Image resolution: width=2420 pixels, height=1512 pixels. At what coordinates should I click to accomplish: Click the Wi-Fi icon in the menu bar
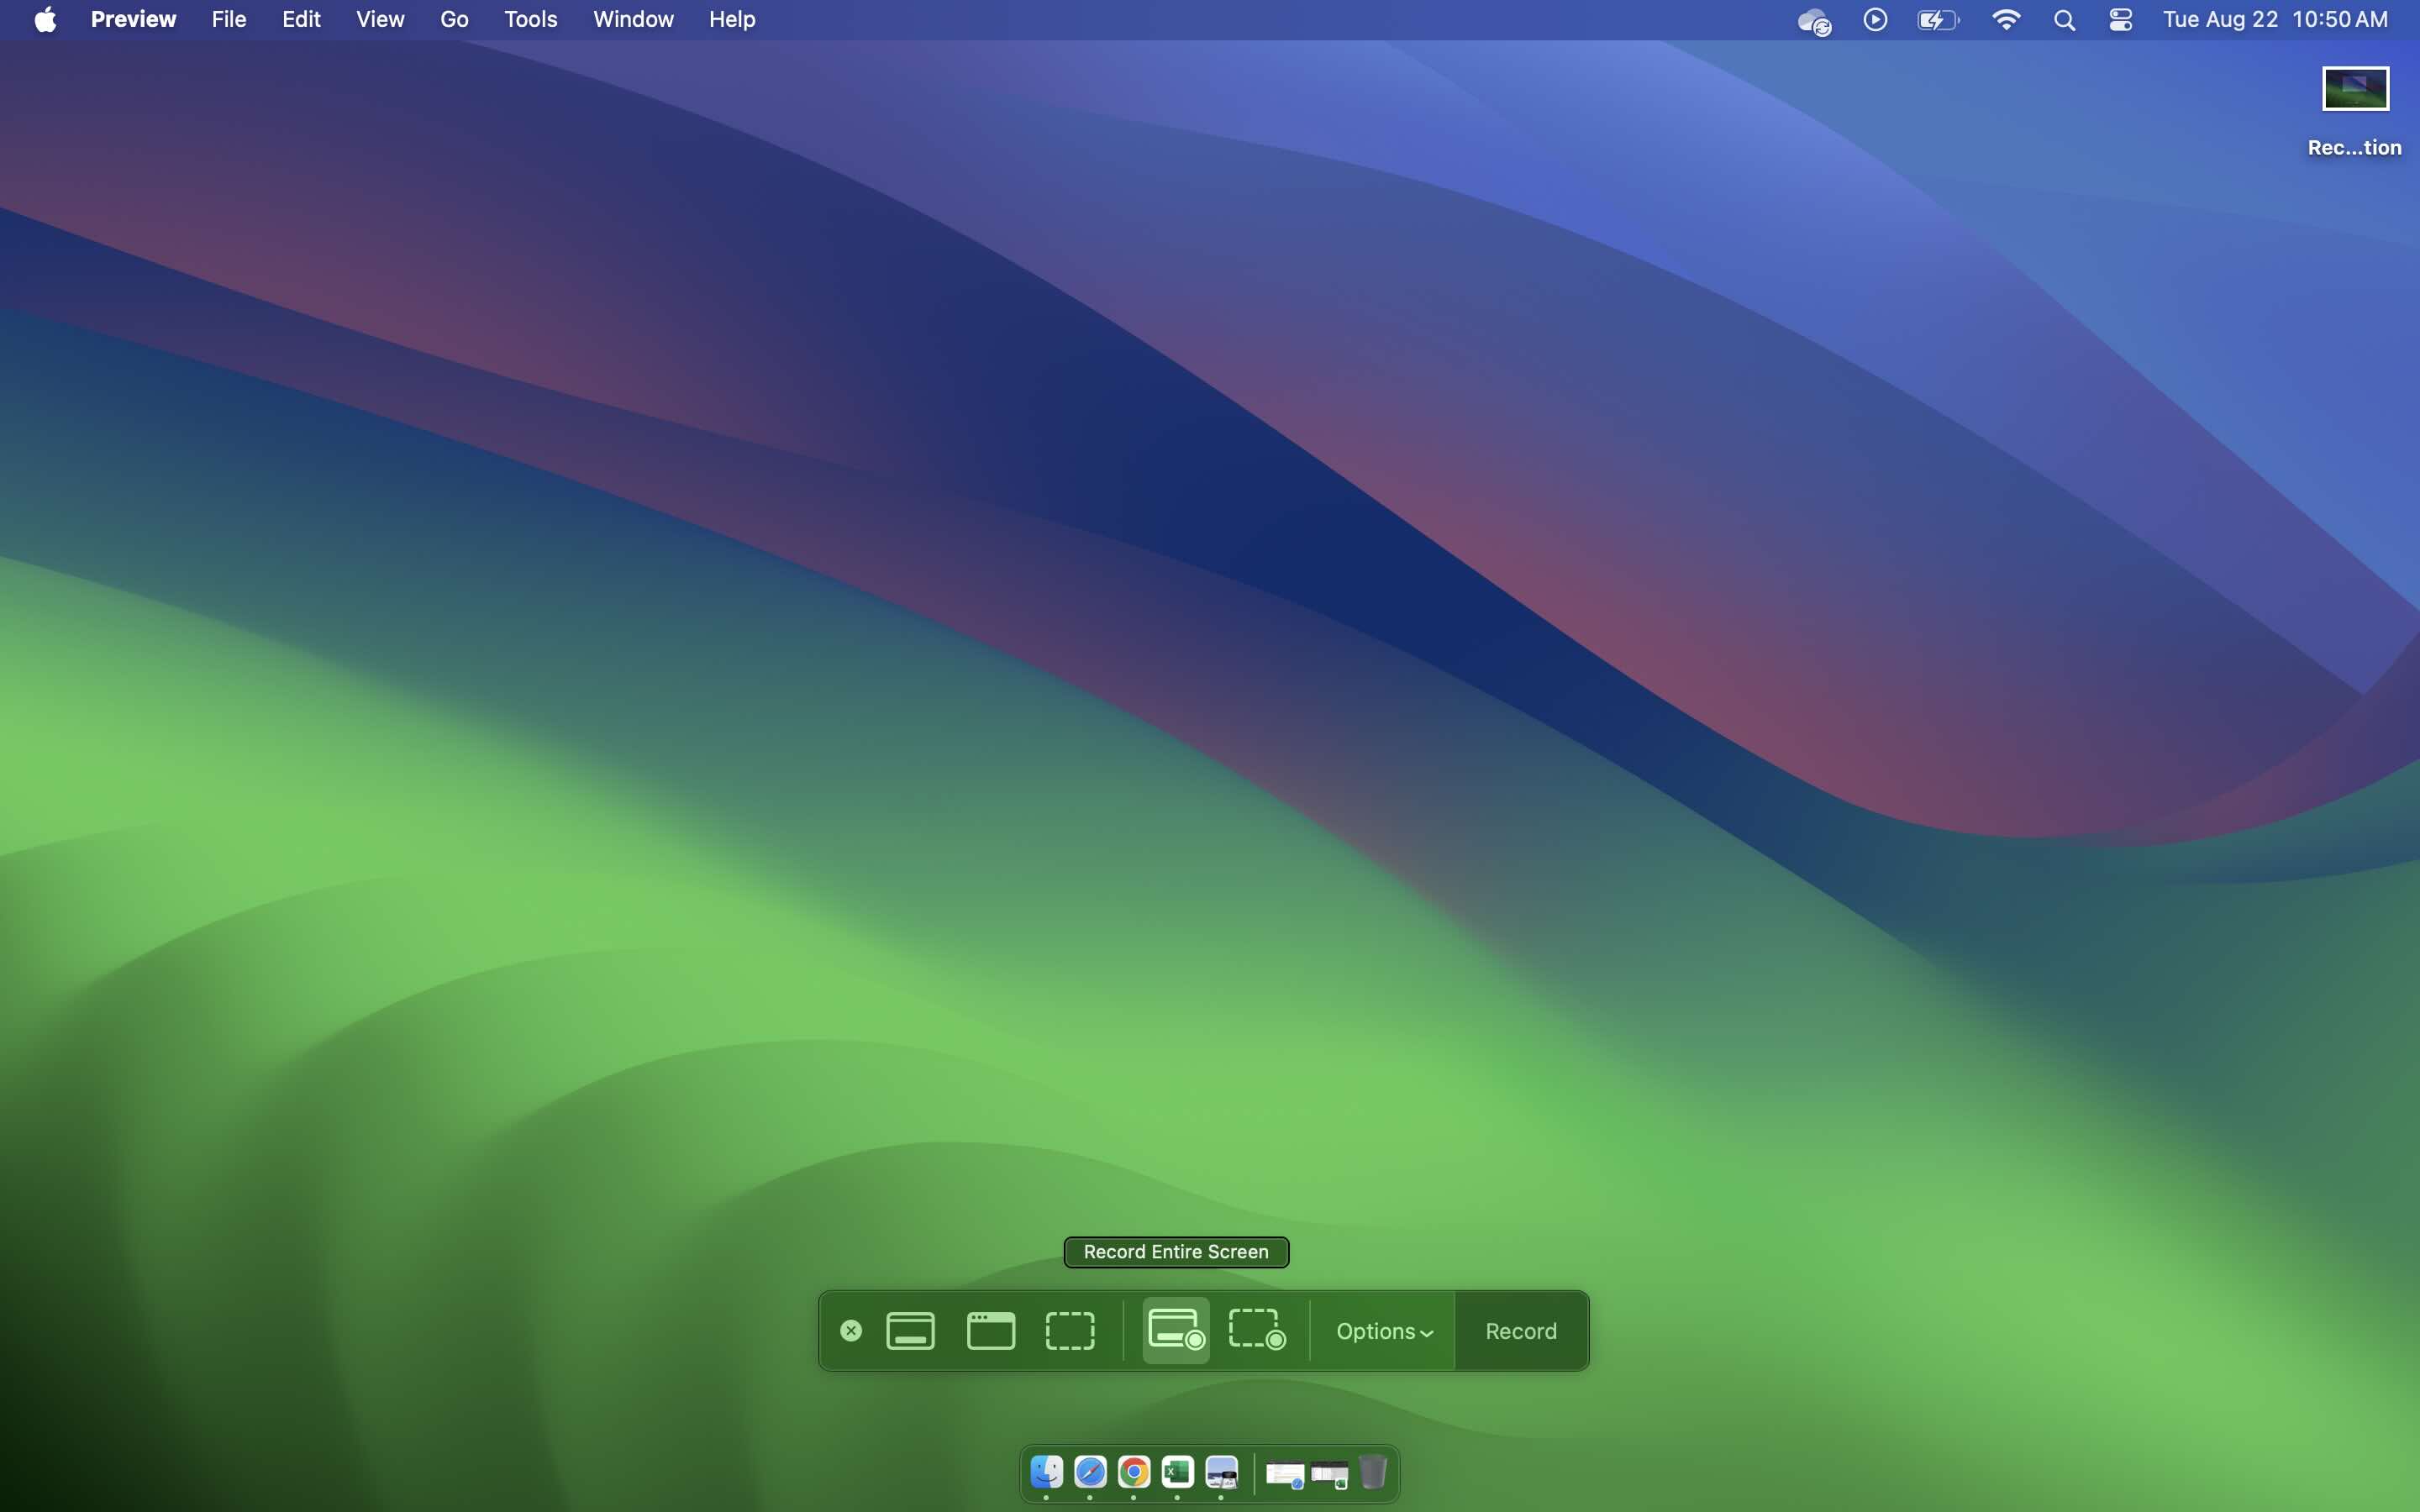[2006, 19]
